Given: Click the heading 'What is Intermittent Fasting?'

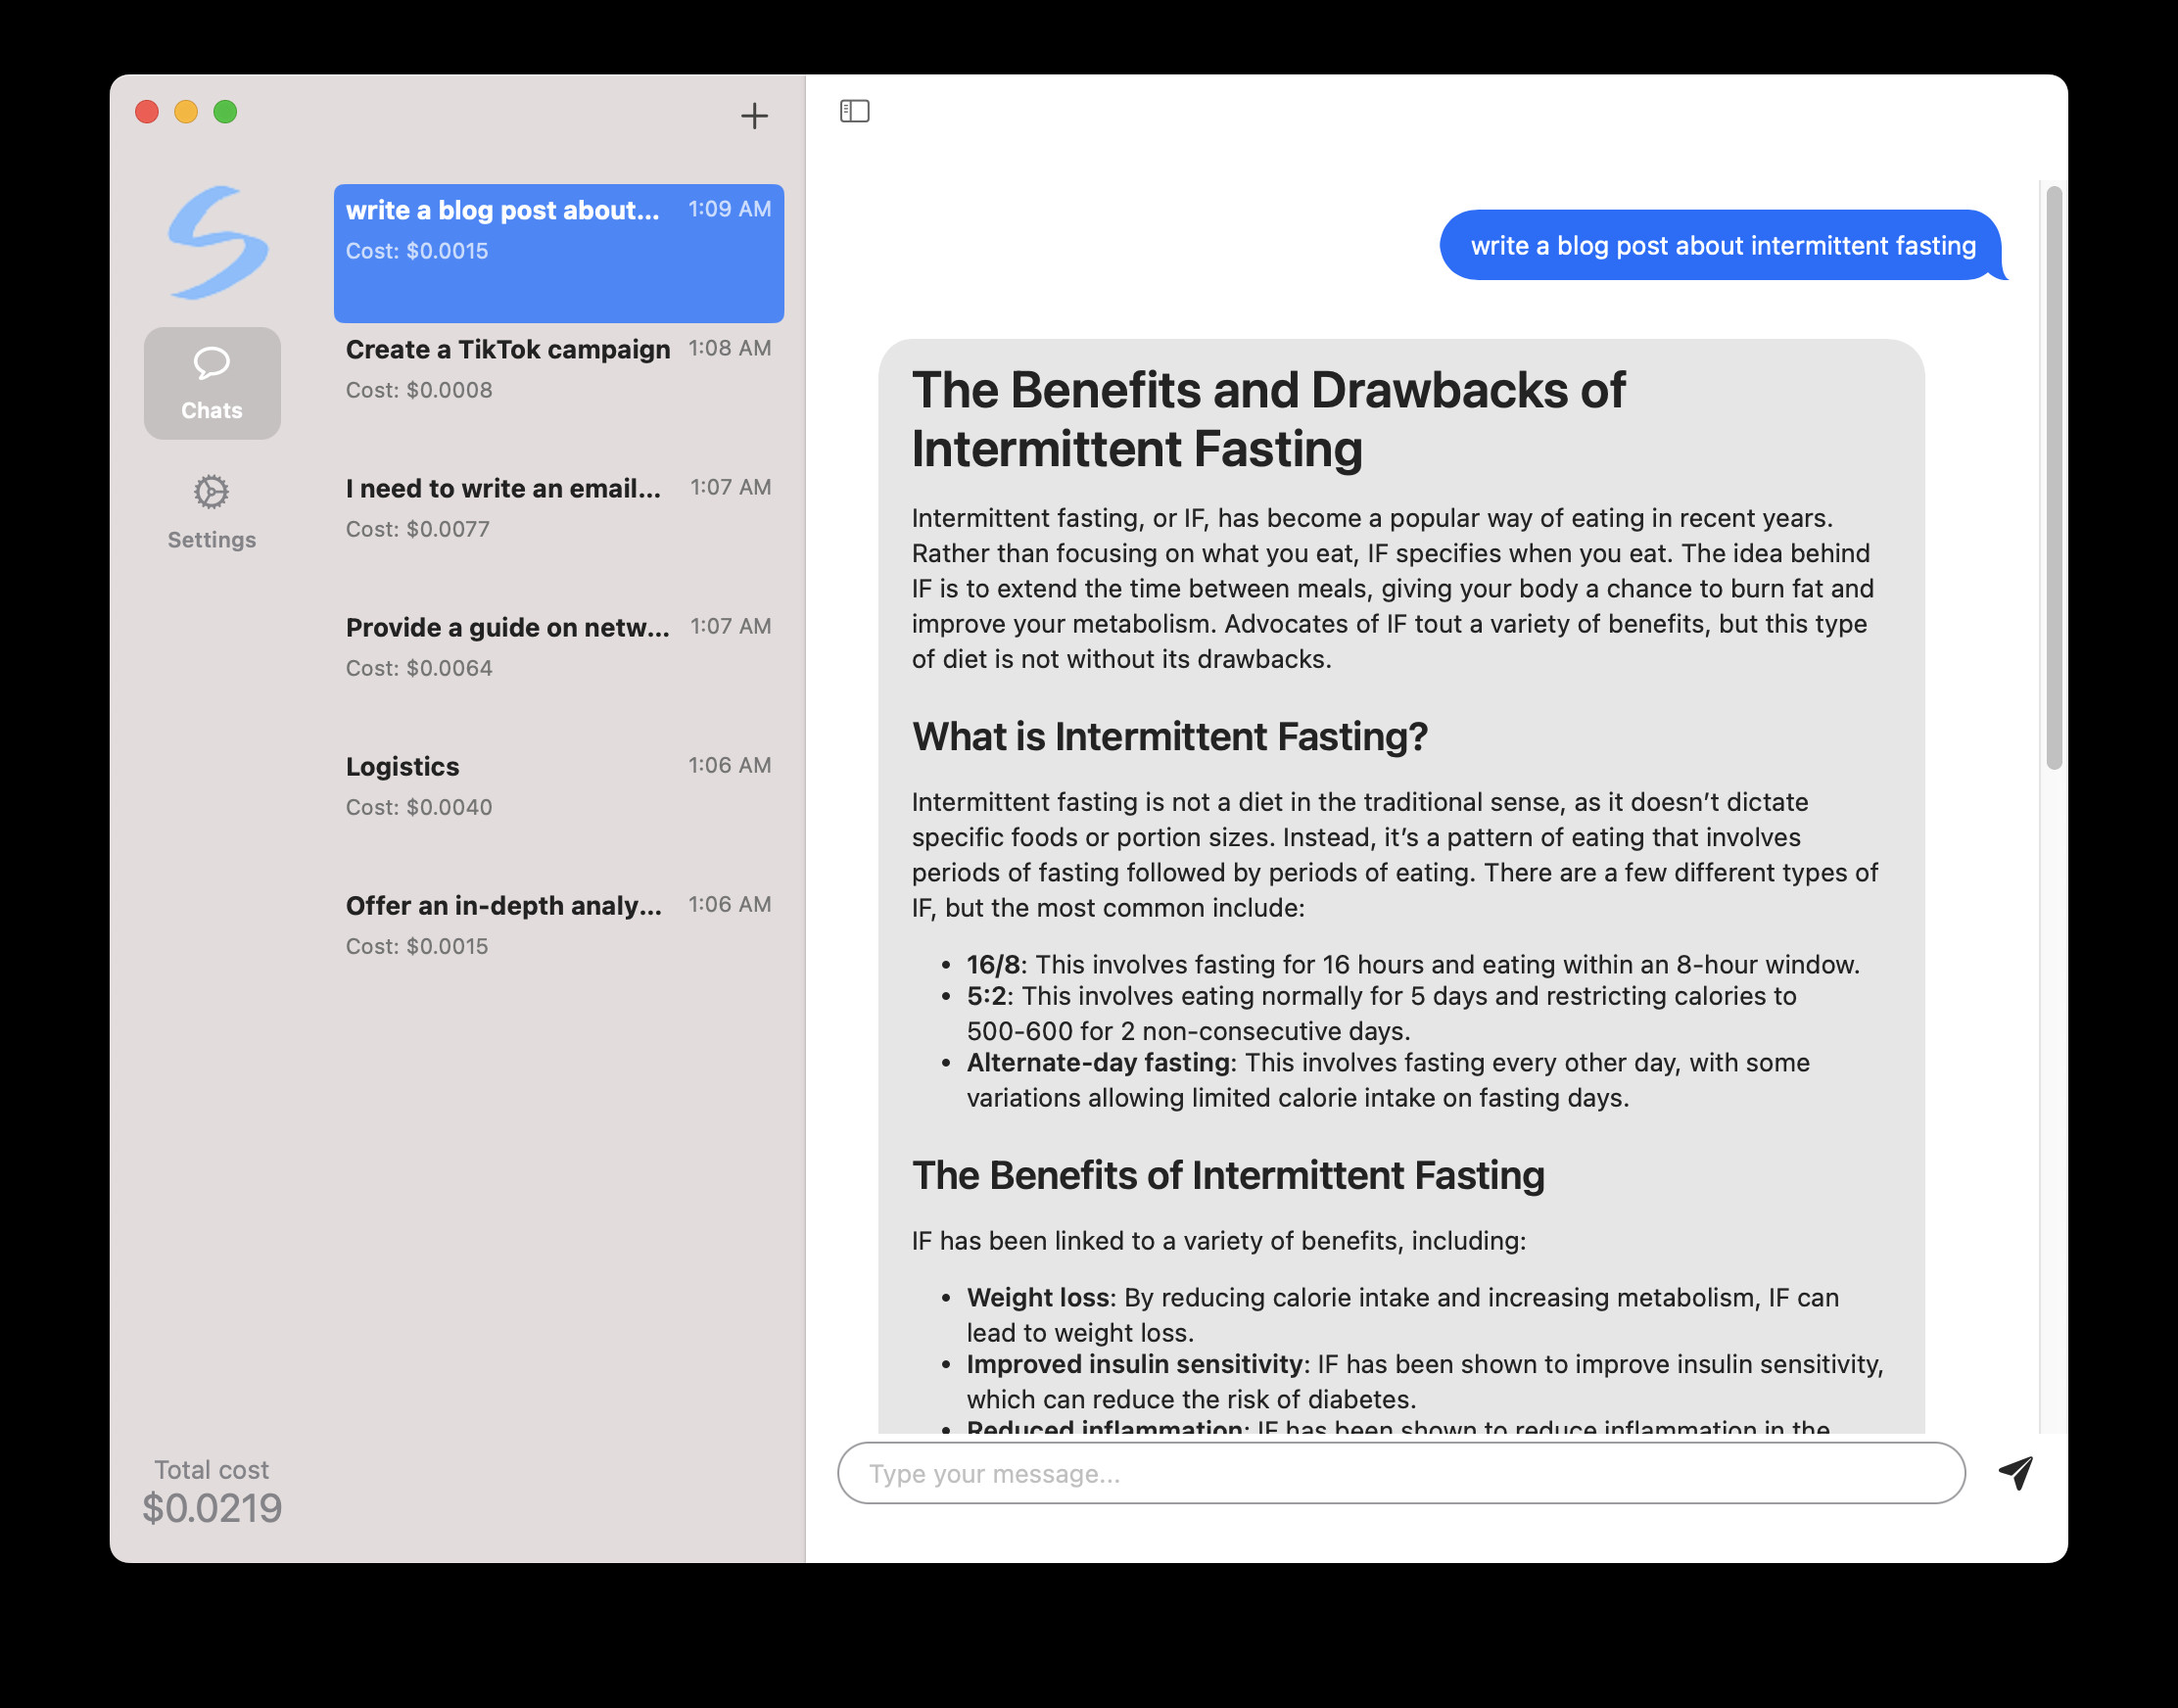Looking at the screenshot, I should (x=1169, y=737).
